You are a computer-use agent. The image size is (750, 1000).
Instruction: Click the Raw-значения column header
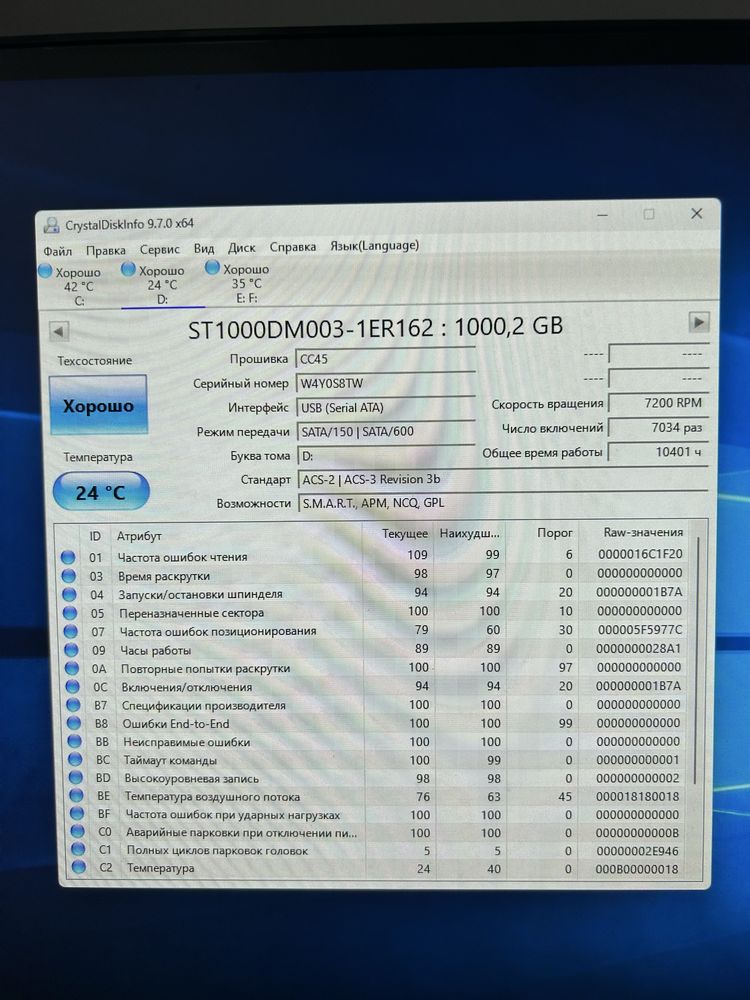click(643, 532)
